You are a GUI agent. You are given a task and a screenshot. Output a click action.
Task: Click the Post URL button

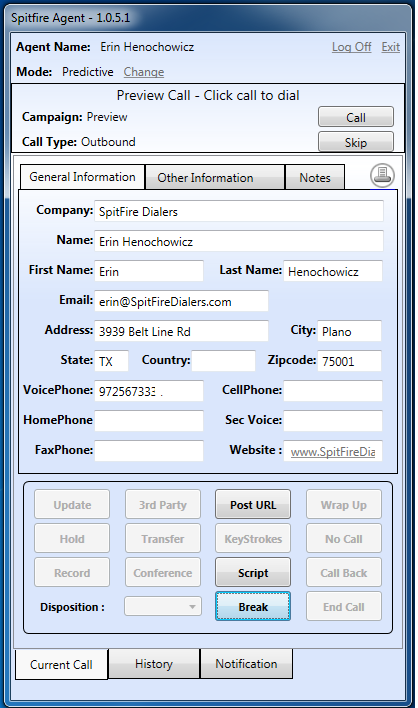point(253,504)
